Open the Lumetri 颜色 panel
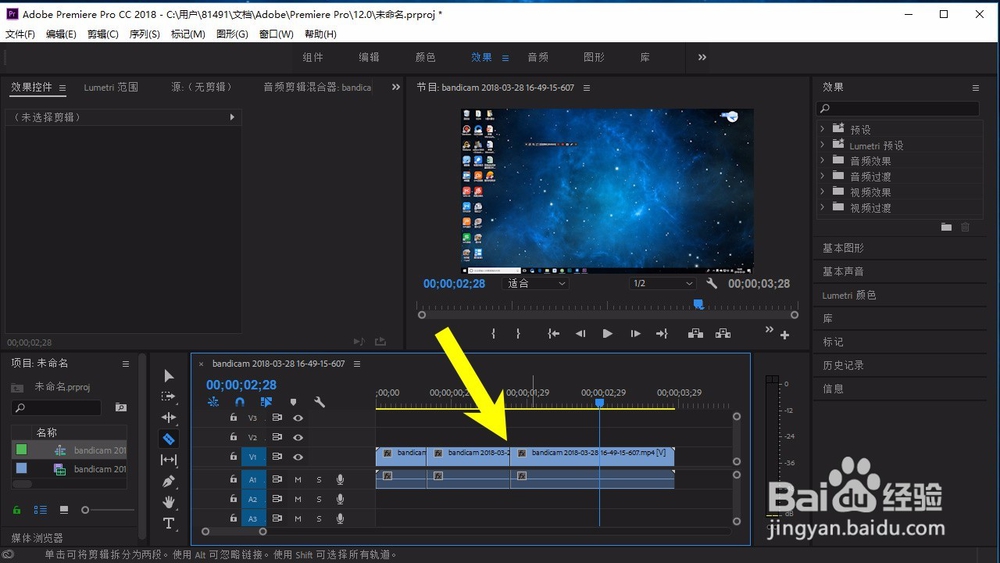Screen dimensions: 1000x563 coord(849,295)
